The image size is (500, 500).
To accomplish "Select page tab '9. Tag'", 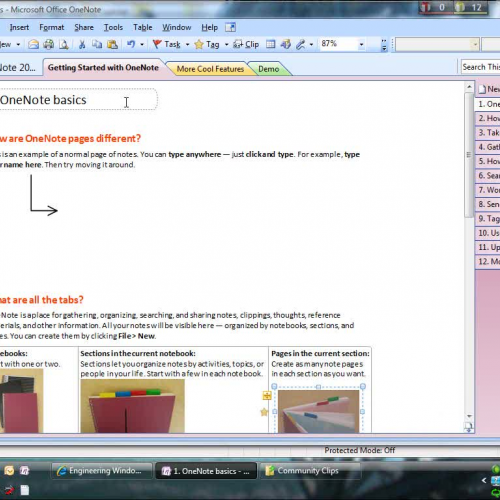I will point(488,219).
